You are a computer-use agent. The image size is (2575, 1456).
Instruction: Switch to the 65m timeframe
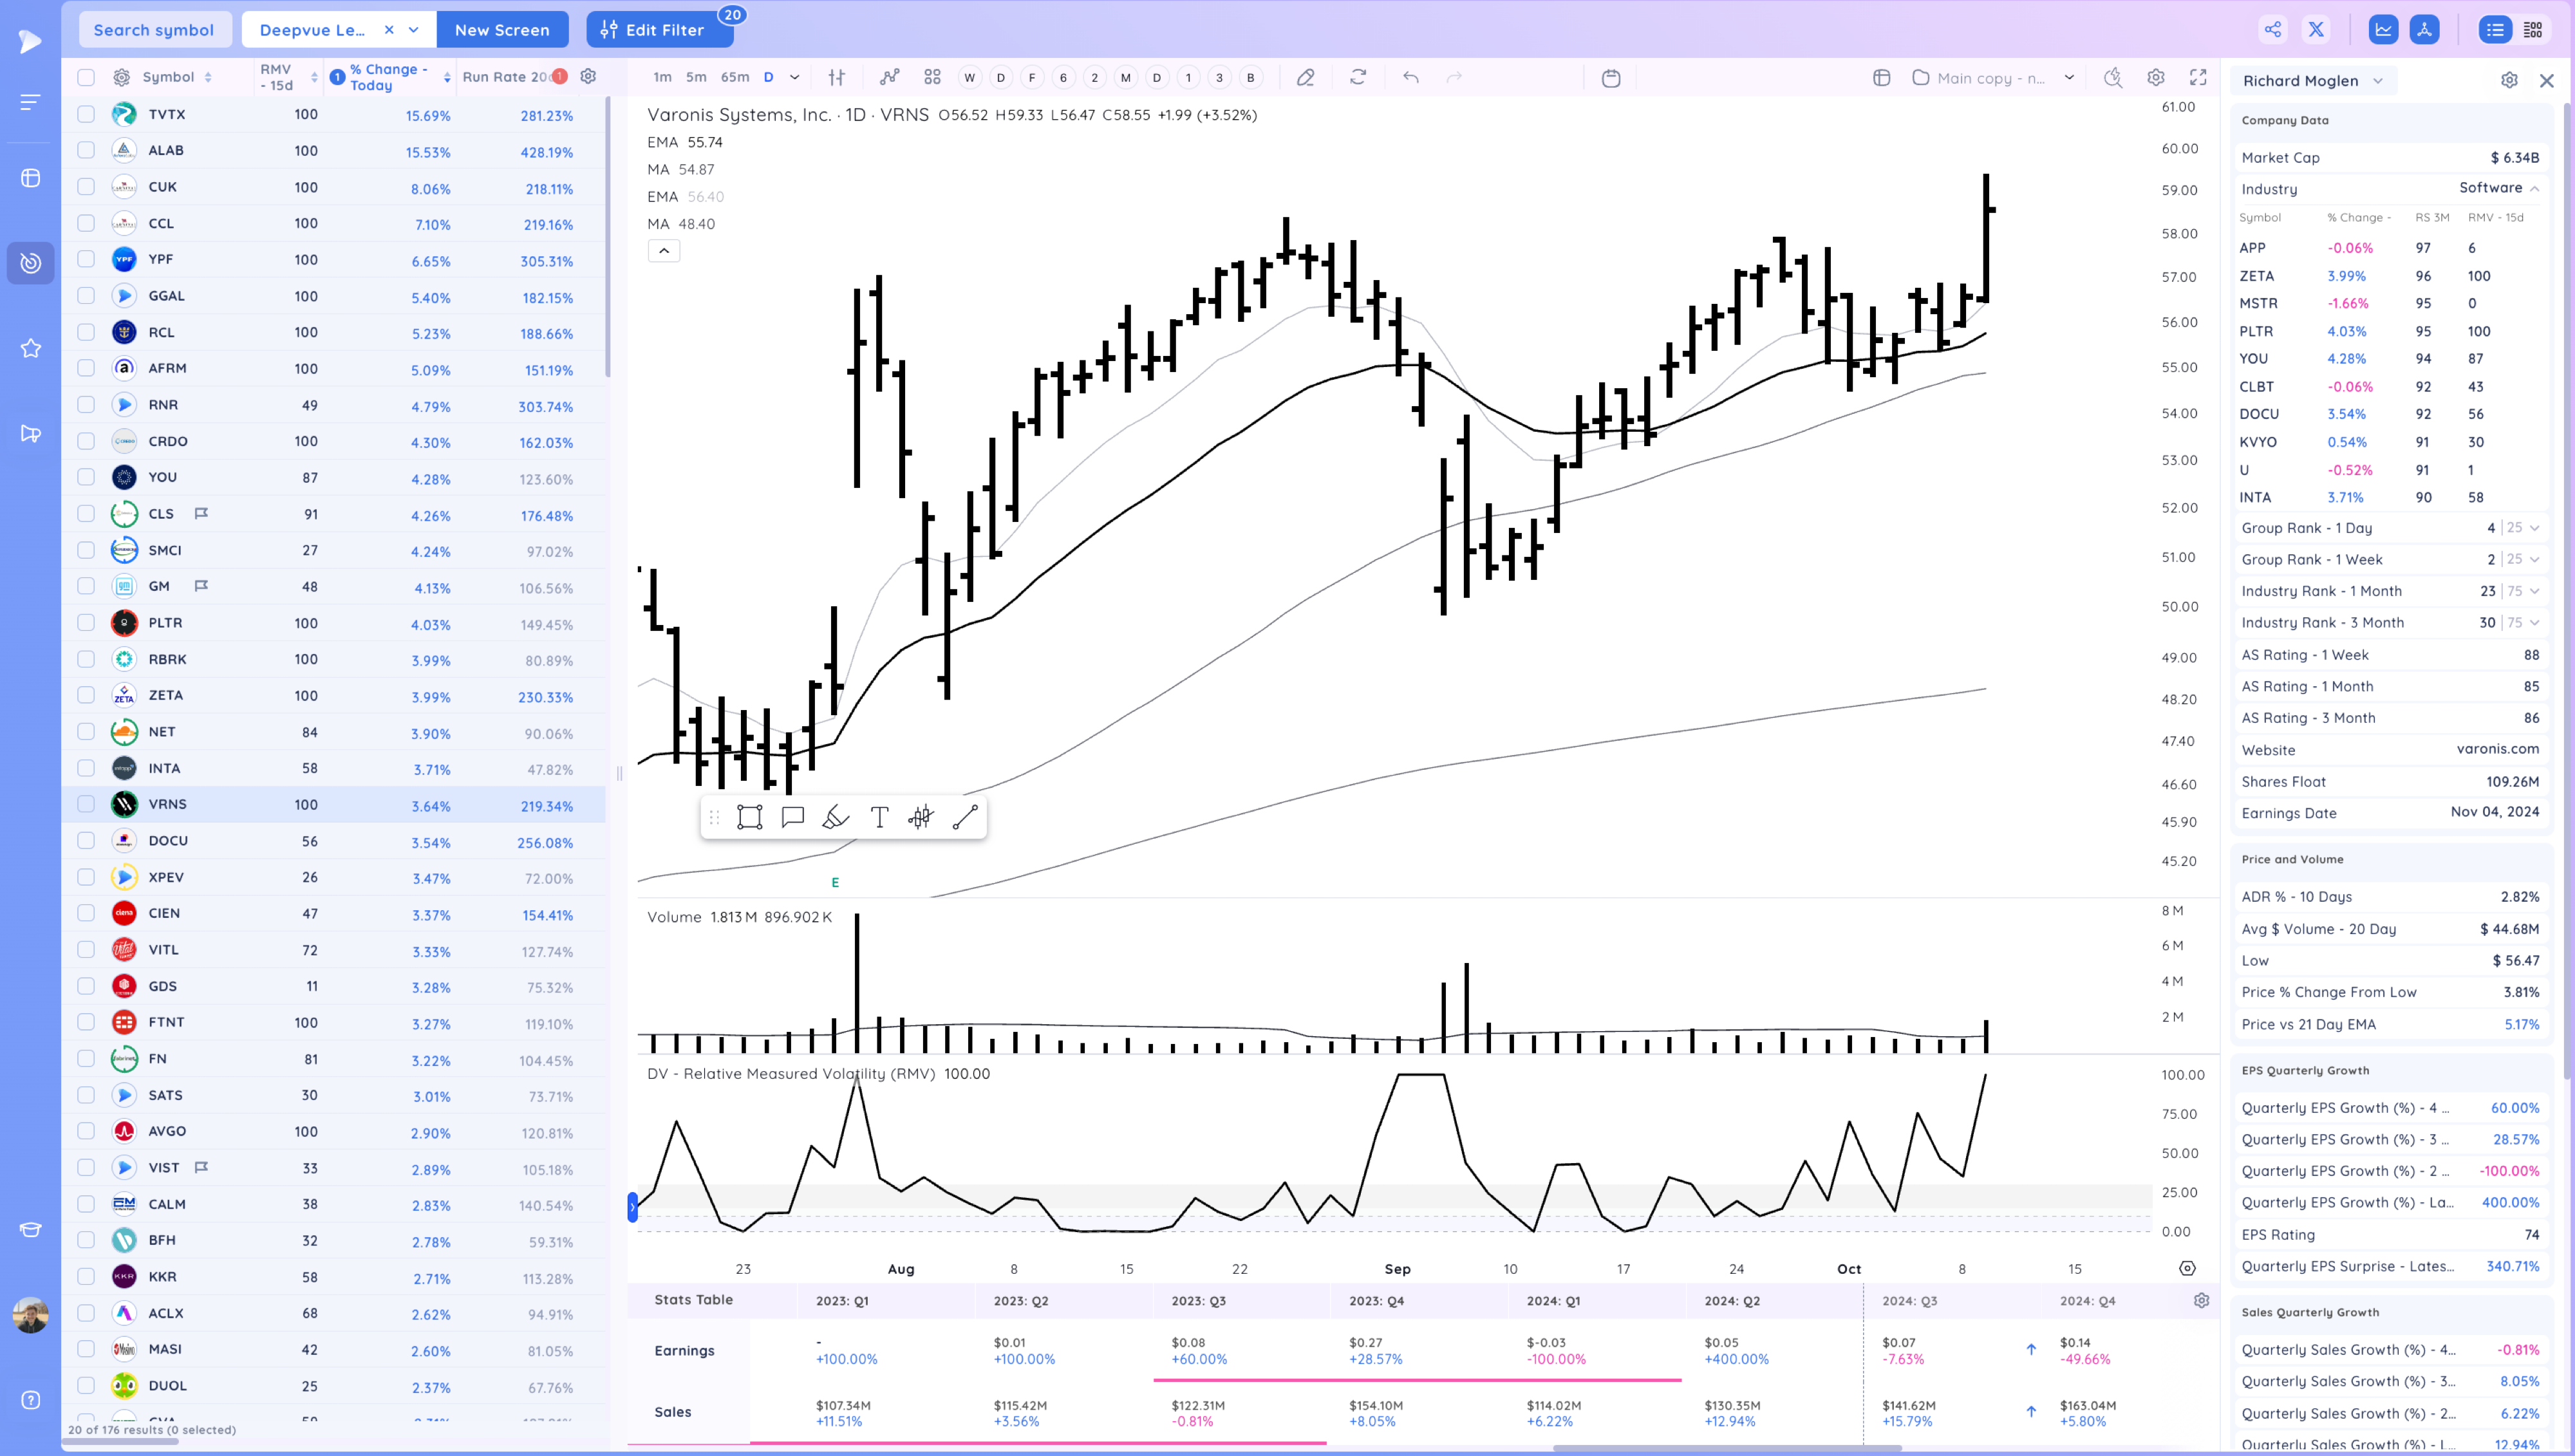[x=735, y=77]
